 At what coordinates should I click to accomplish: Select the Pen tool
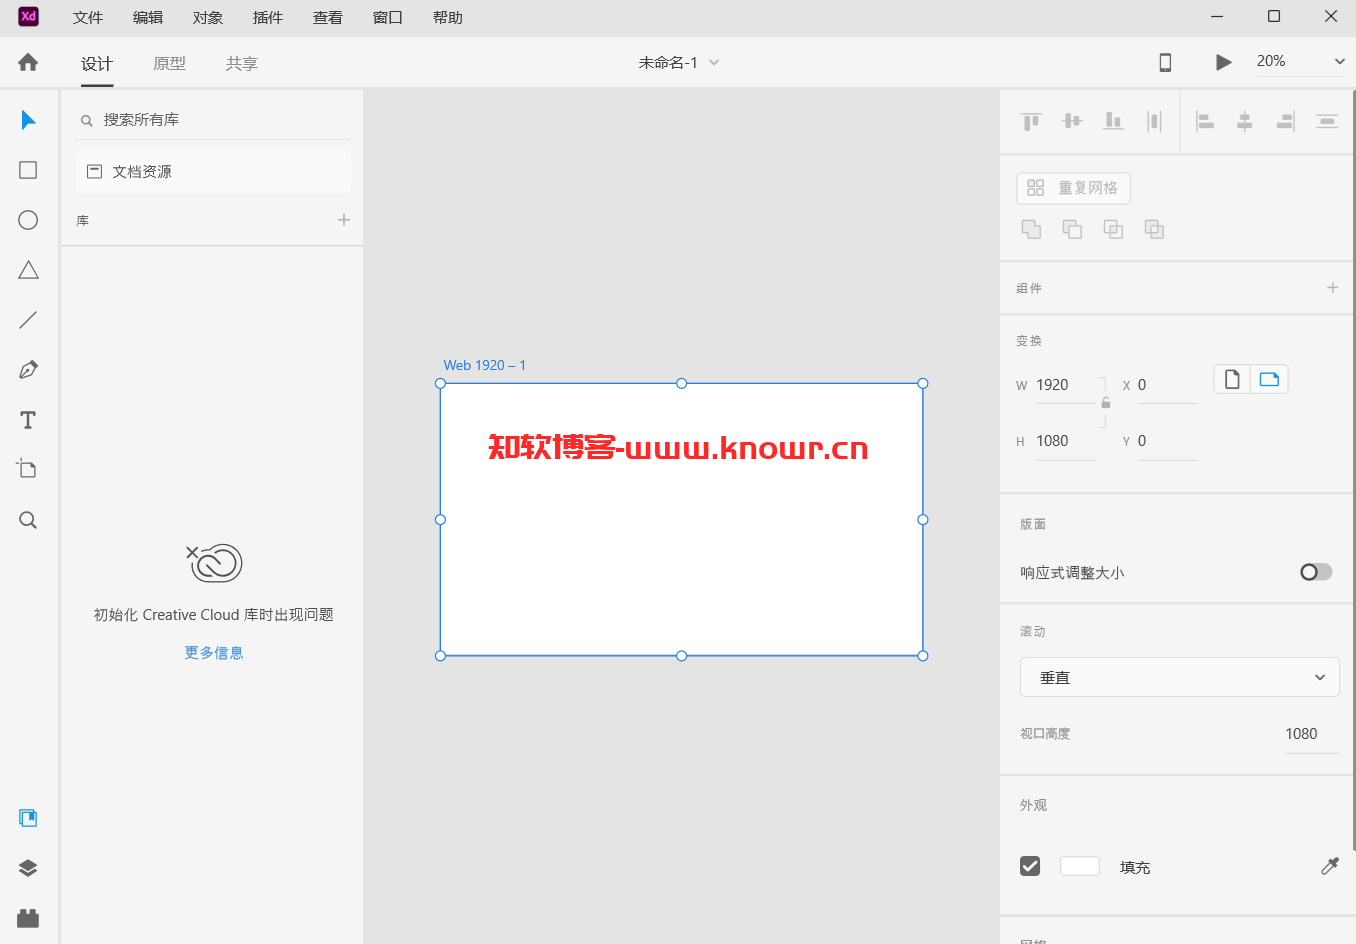point(28,370)
